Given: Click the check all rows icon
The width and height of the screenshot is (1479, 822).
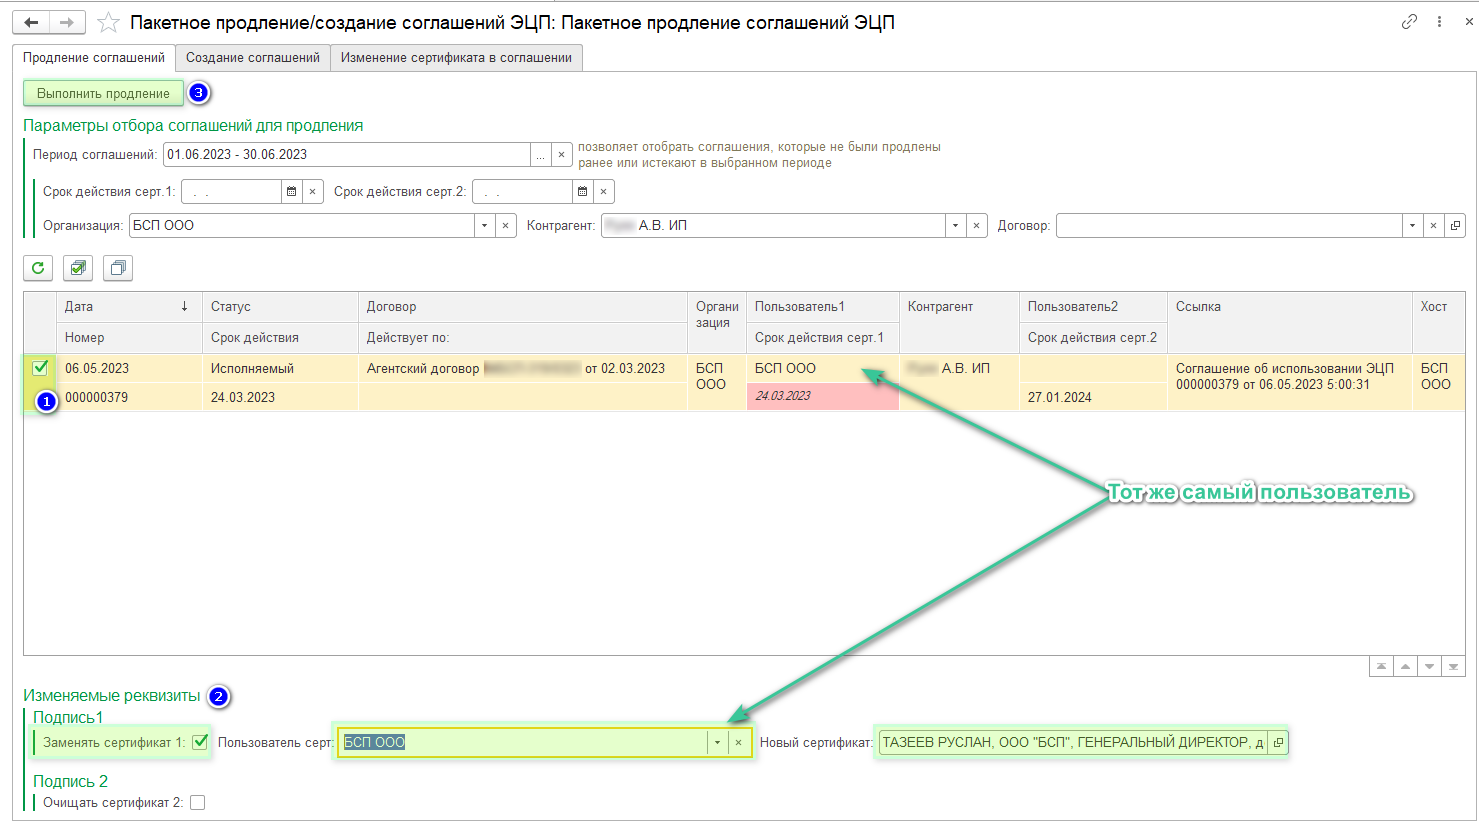Looking at the screenshot, I should coord(78,268).
